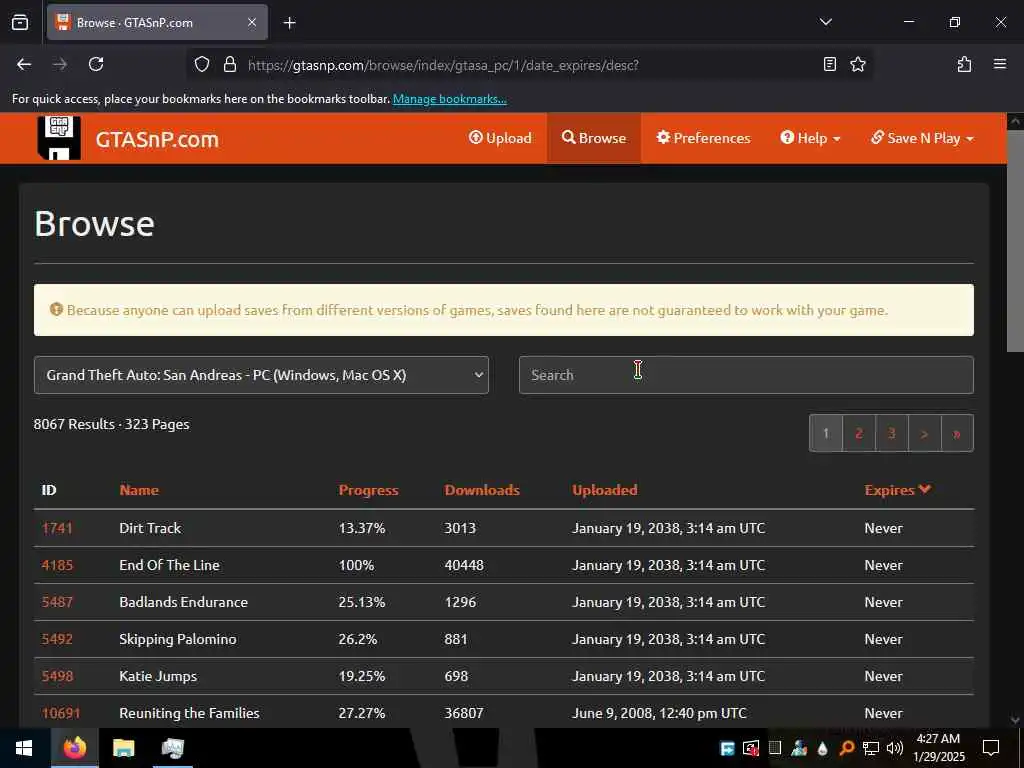Open save ID 5487
1024x768 pixels.
coord(57,602)
